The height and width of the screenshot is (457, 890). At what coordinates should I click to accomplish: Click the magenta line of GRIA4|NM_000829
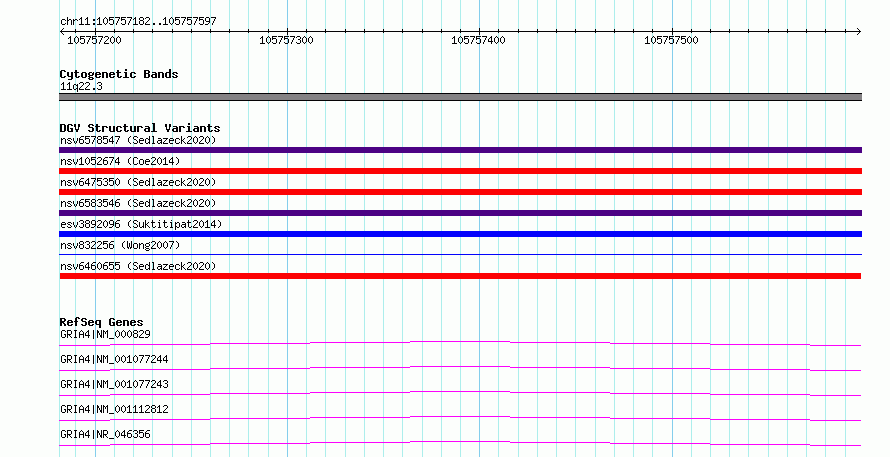click(x=460, y=343)
